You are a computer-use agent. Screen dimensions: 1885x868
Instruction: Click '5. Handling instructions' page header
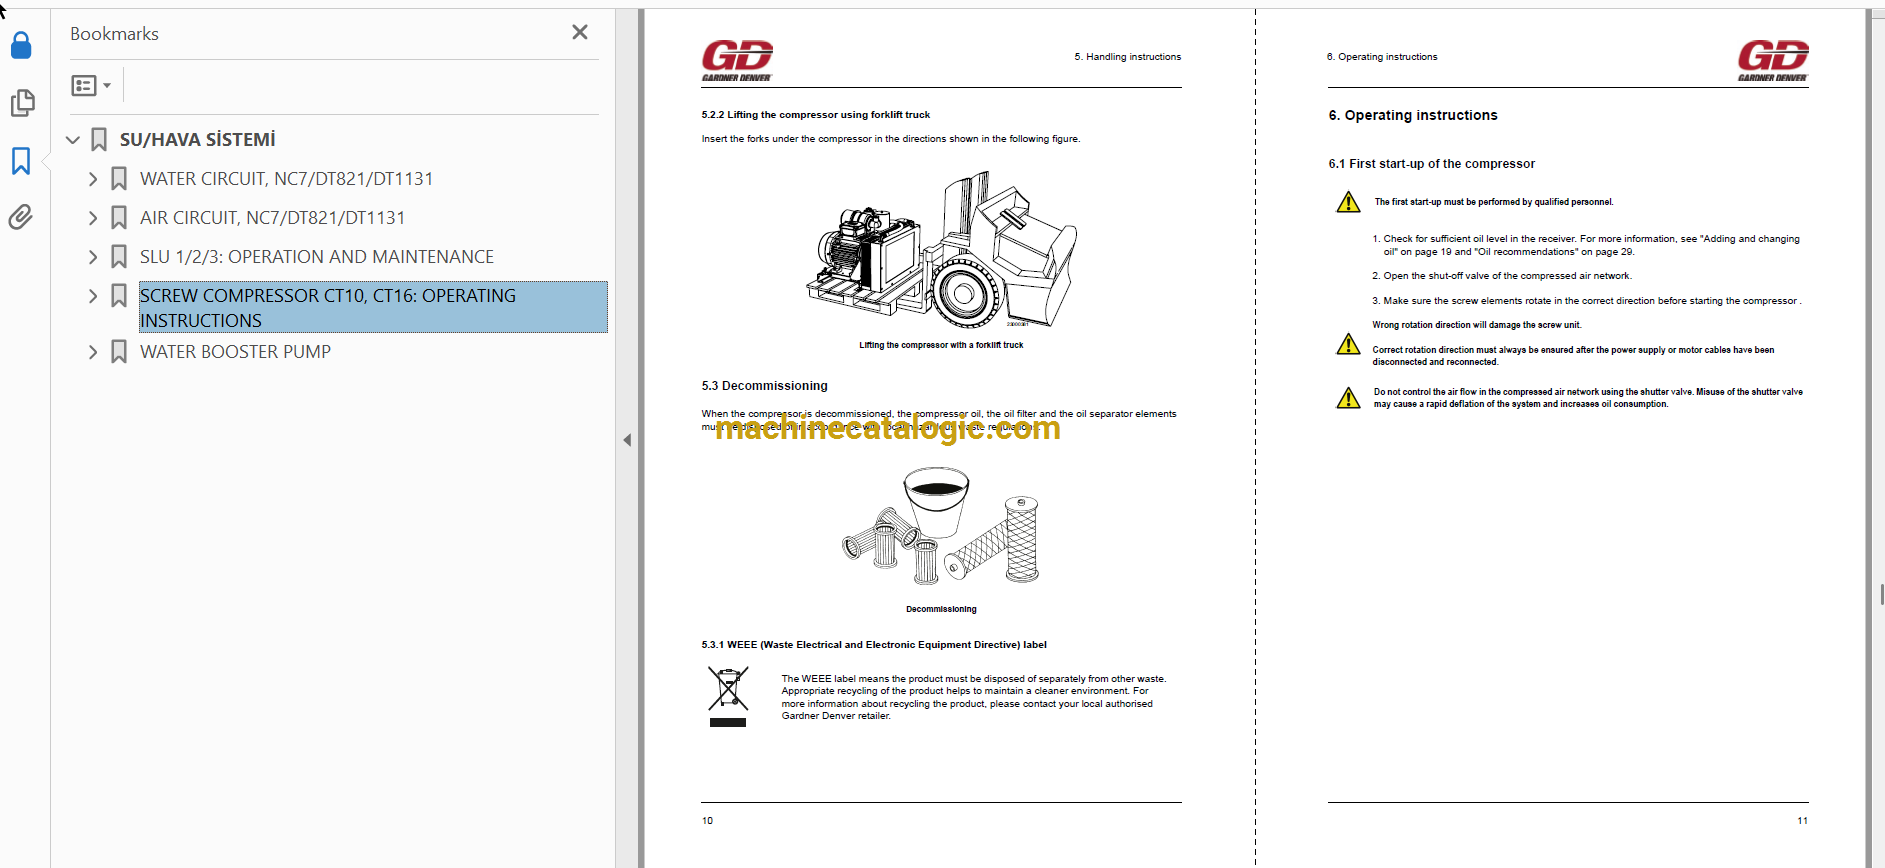pyautogui.click(x=1128, y=57)
